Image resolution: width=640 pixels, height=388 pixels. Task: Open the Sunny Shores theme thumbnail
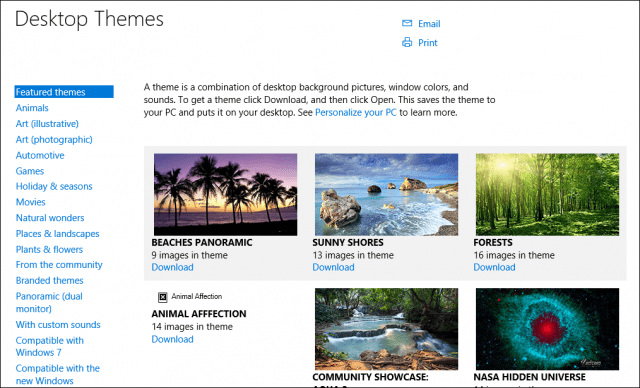click(x=386, y=194)
